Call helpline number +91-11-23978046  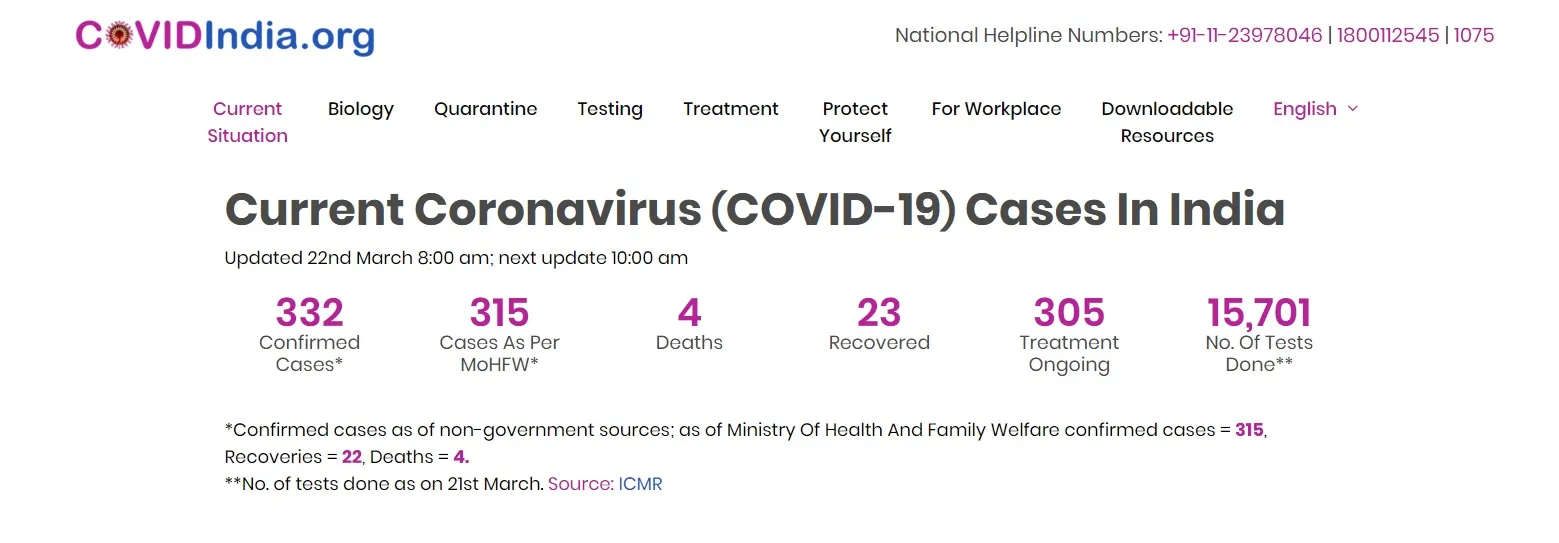pos(1245,35)
